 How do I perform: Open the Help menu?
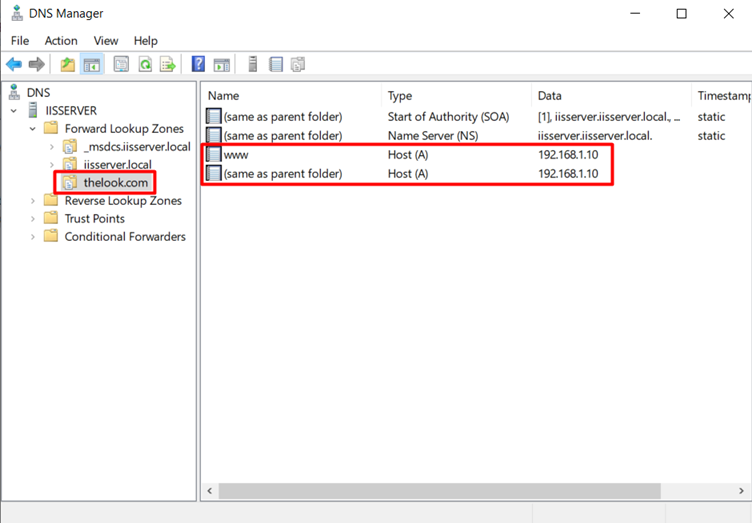[x=145, y=41]
